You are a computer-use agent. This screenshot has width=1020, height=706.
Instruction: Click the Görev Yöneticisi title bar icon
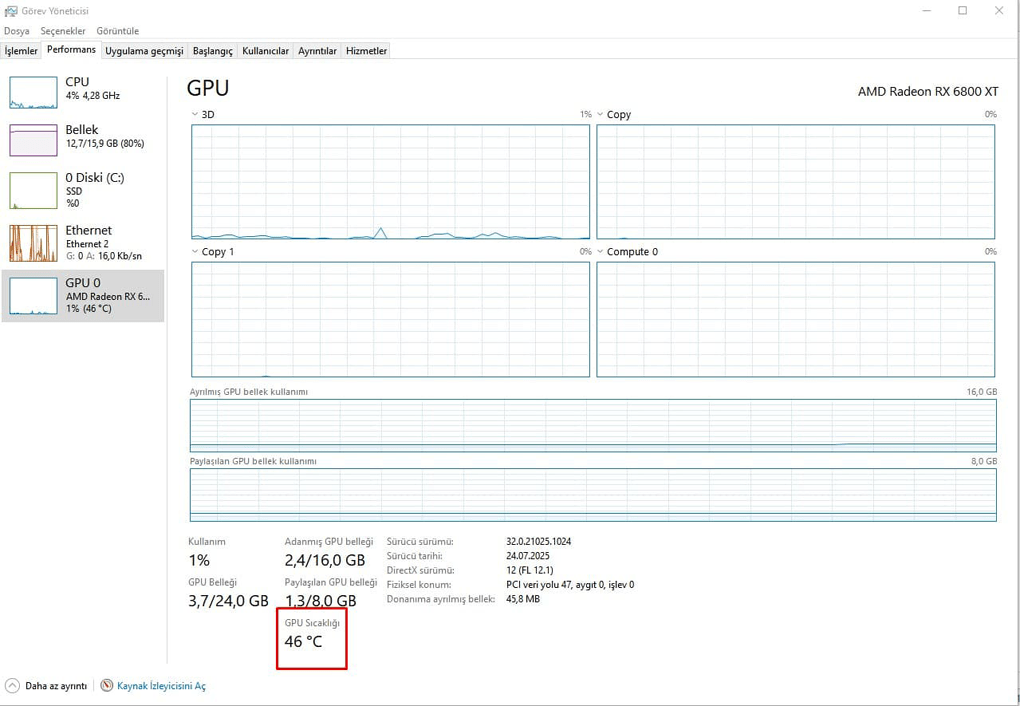tap(10, 11)
